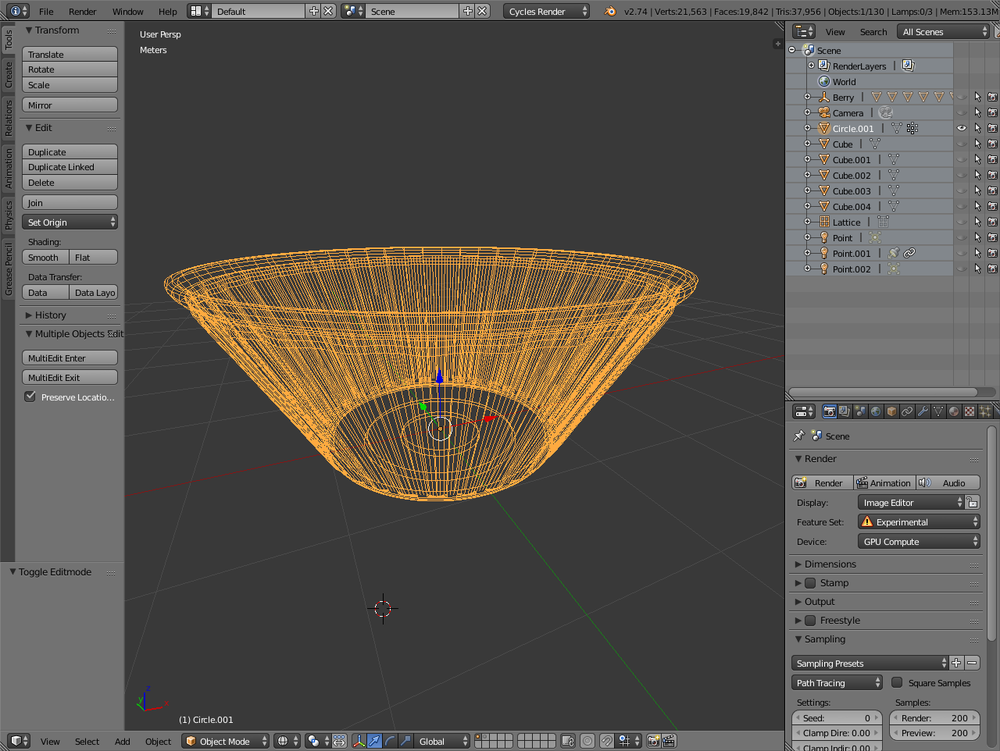Select the Object properties tab (cube icon)
Viewport: 1000px width, 751px height.
(x=892, y=411)
